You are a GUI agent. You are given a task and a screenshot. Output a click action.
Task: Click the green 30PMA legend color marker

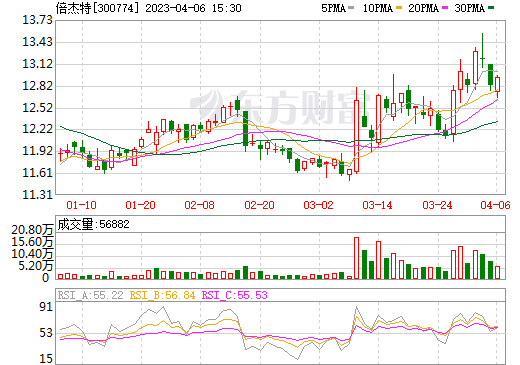[491, 8]
